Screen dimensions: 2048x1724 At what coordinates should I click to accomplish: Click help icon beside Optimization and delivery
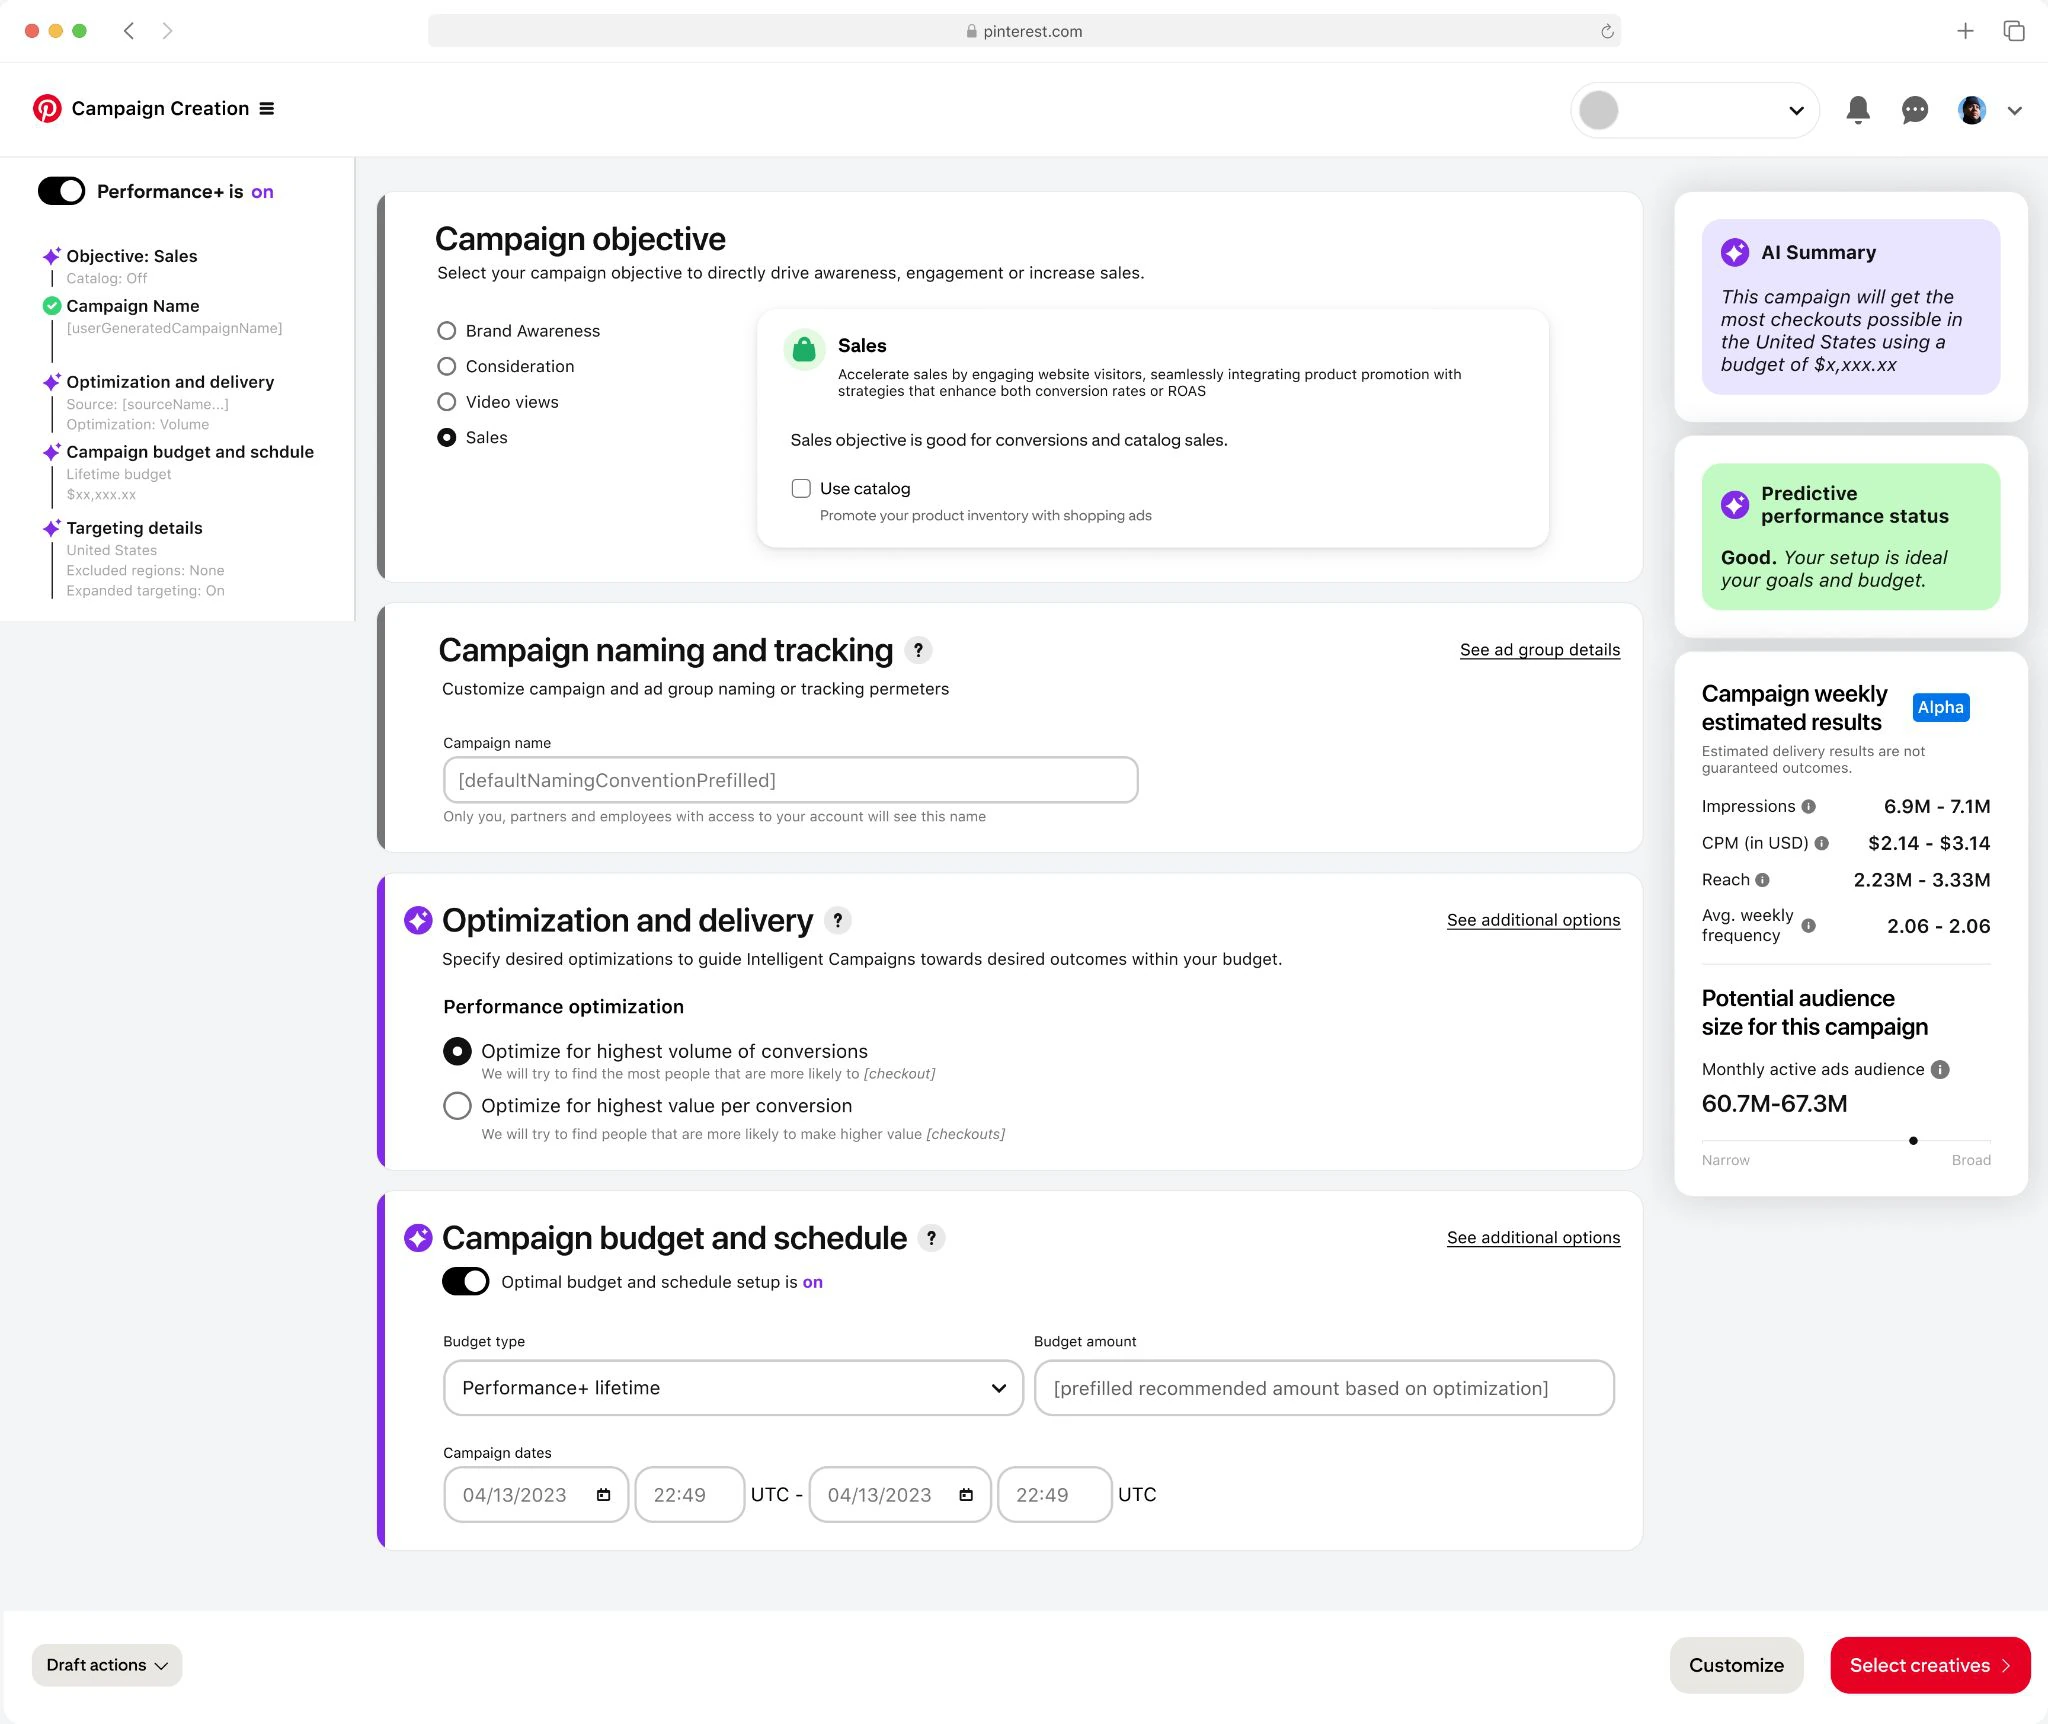click(x=838, y=920)
